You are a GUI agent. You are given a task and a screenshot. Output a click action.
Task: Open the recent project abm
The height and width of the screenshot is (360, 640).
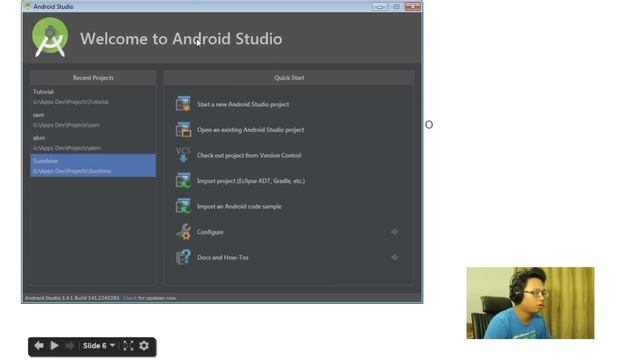93,142
